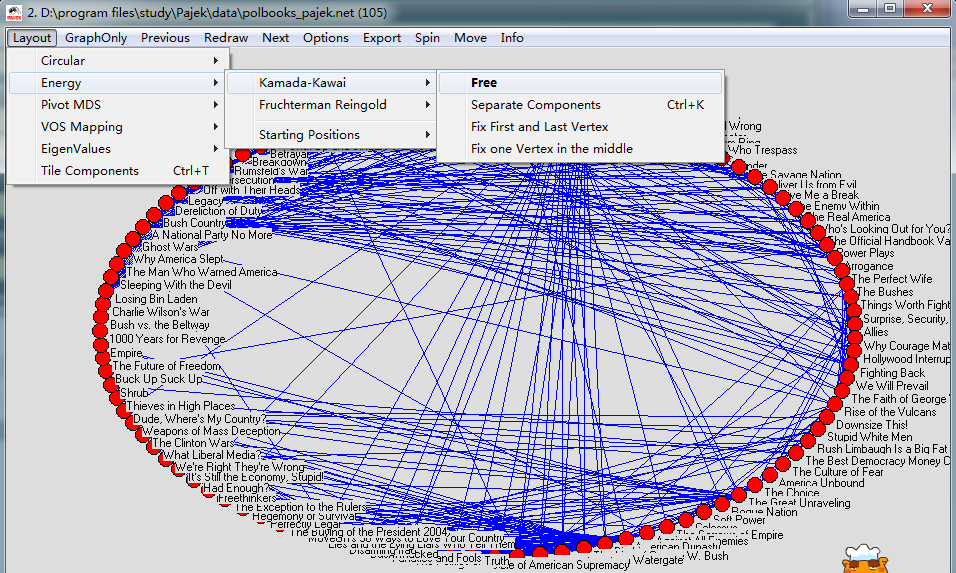Click the 'Weapons of Mass Deception' label
The height and width of the screenshot is (573, 956).
pyautogui.click(x=211, y=430)
